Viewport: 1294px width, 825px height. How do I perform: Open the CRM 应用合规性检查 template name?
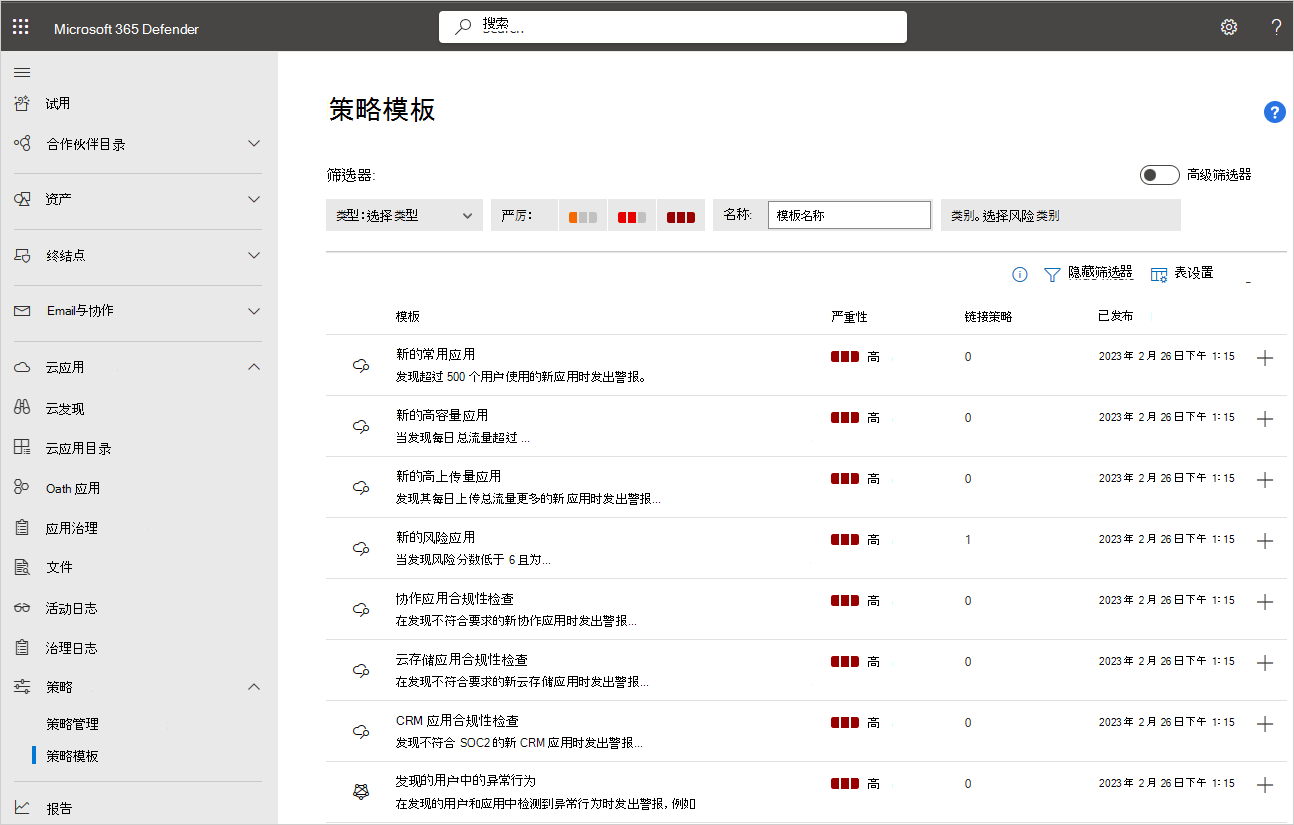[x=457, y=720]
